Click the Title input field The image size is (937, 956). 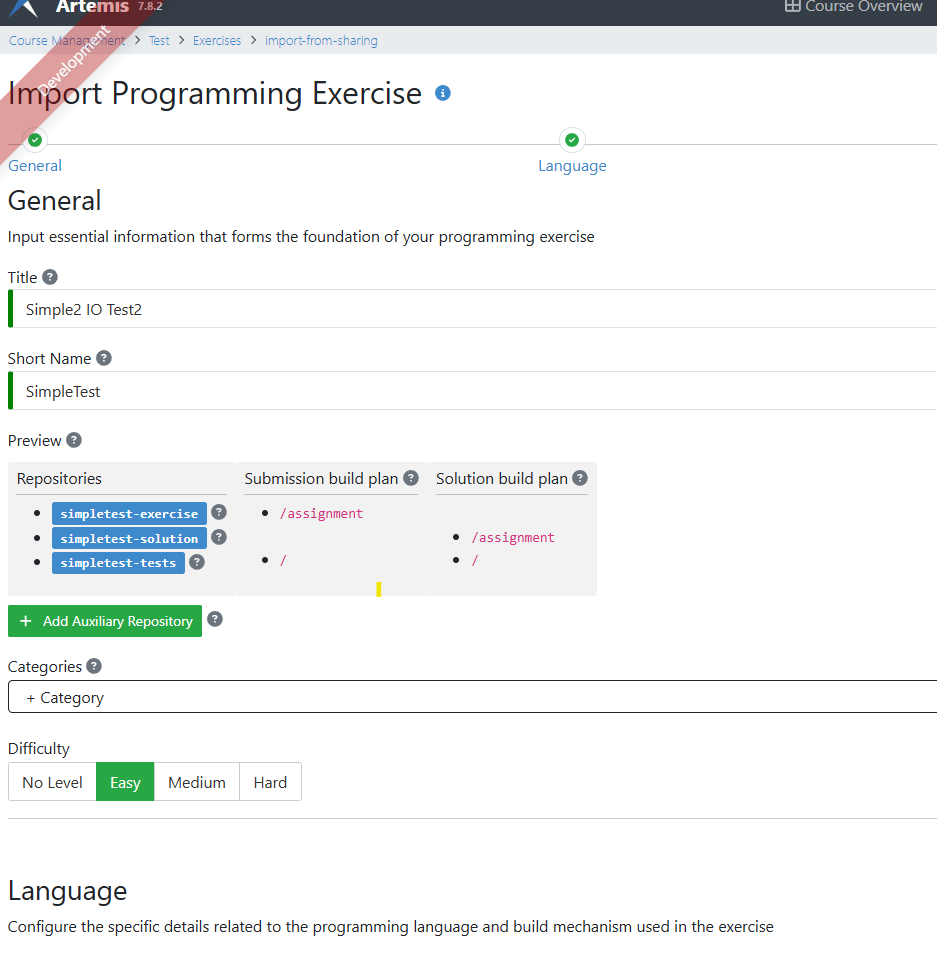click(x=470, y=310)
